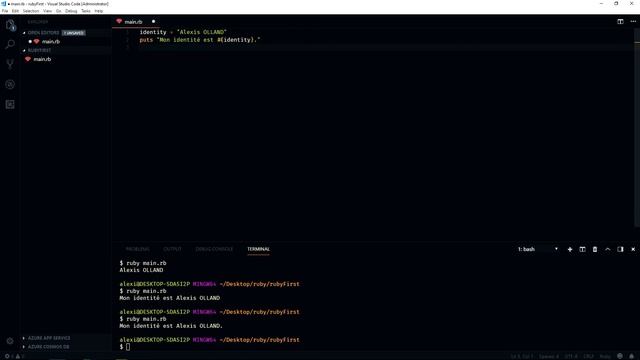Click ruby icon of main.rb in Open Editors
640x360 pixels.
point(36,42)
